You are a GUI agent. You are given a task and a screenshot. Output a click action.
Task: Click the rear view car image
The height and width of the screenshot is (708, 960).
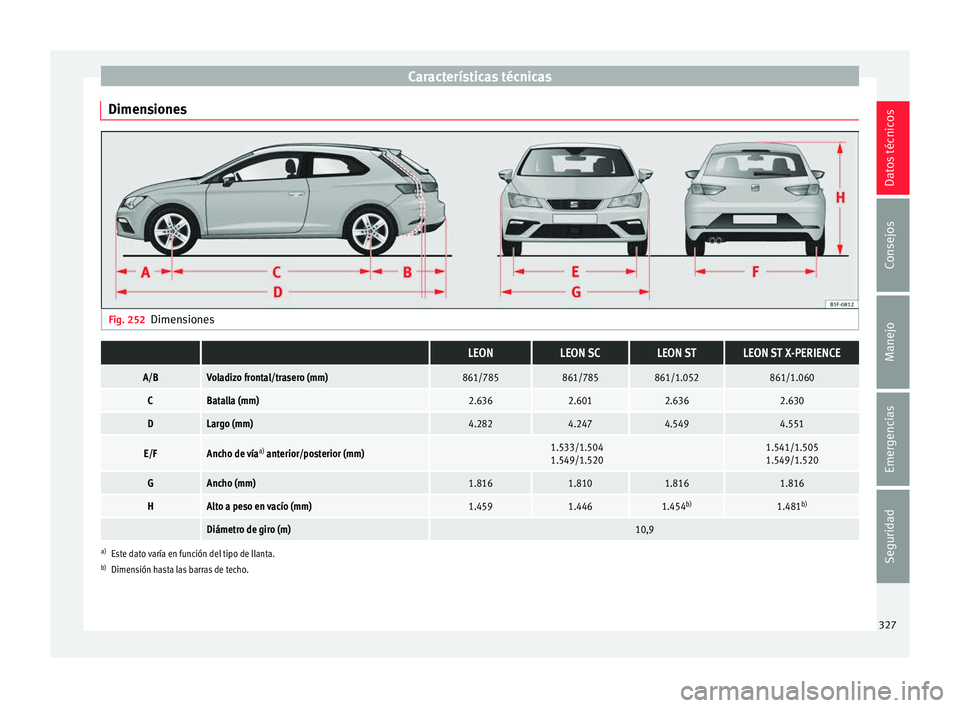[755, 199]
